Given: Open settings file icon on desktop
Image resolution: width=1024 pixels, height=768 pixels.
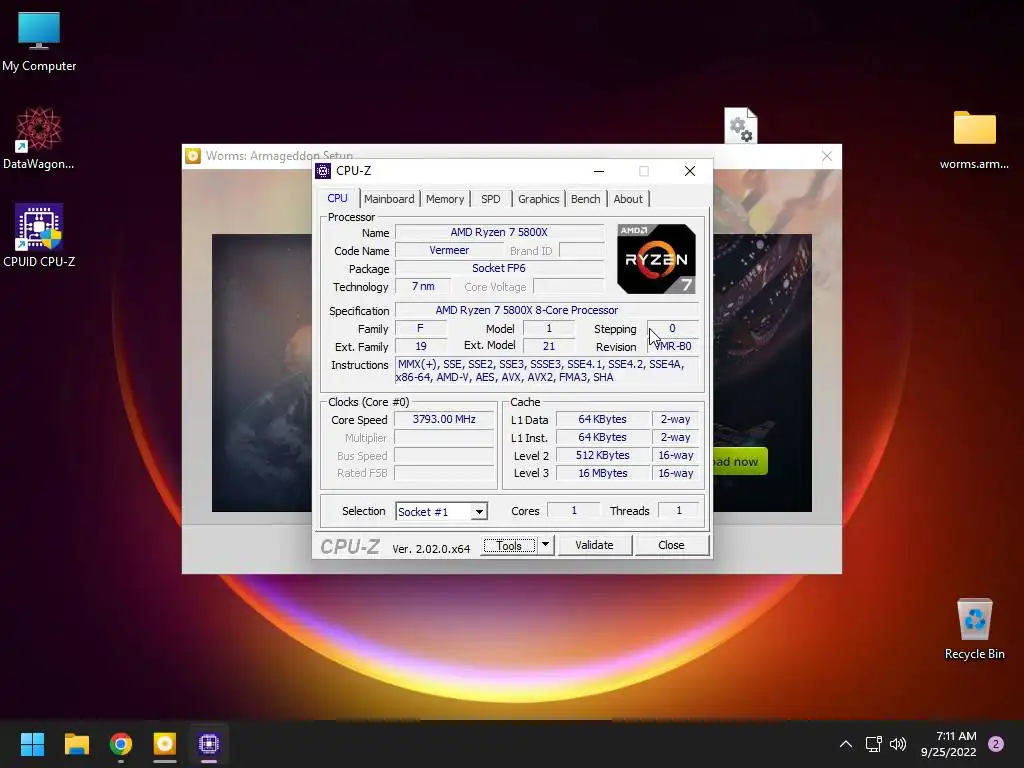Looking at the screenshot, I should click(741, 125).
